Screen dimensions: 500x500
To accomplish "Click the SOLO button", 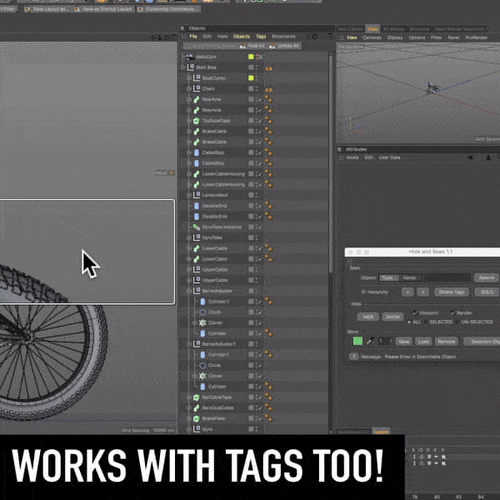I will tap(487, 292).
